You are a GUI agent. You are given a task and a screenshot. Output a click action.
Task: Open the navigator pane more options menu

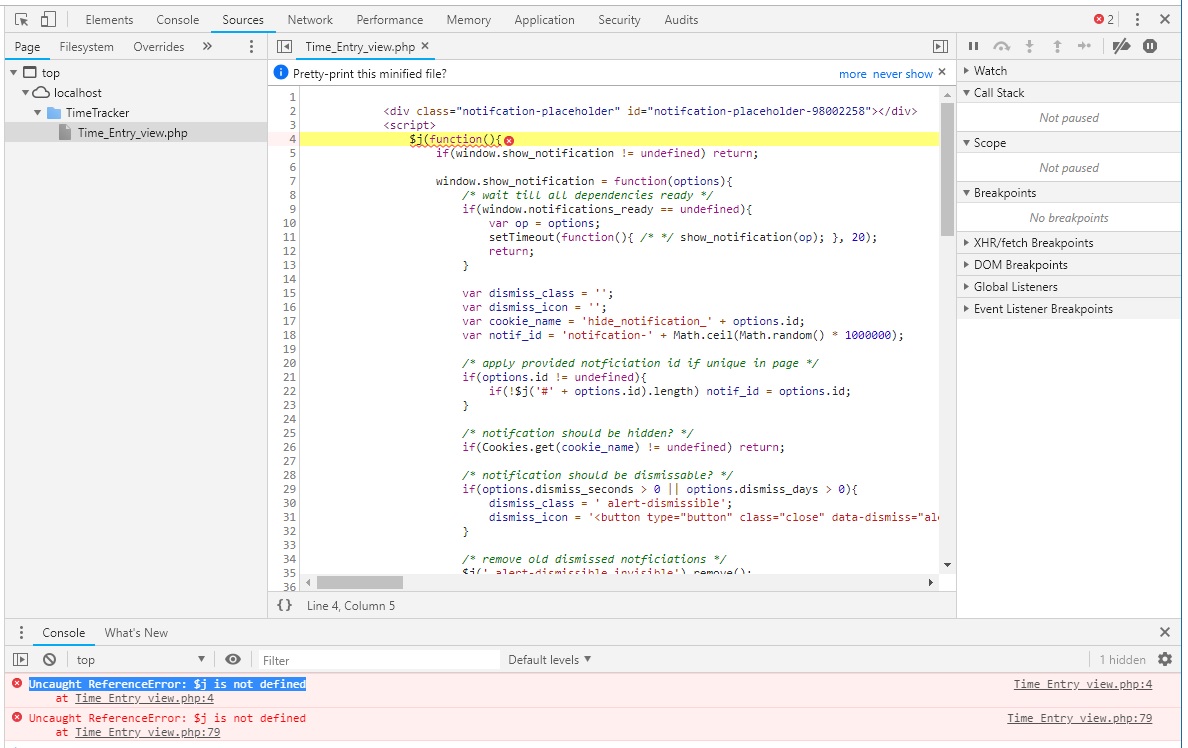[x=252, y=47]
